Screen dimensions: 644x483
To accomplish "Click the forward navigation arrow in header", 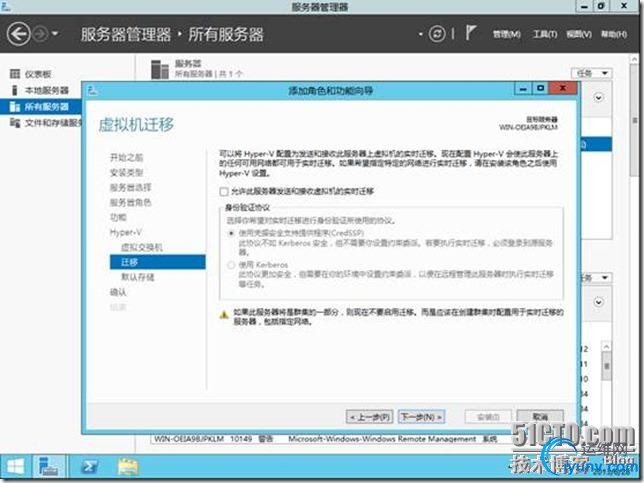I will (40, 34).
